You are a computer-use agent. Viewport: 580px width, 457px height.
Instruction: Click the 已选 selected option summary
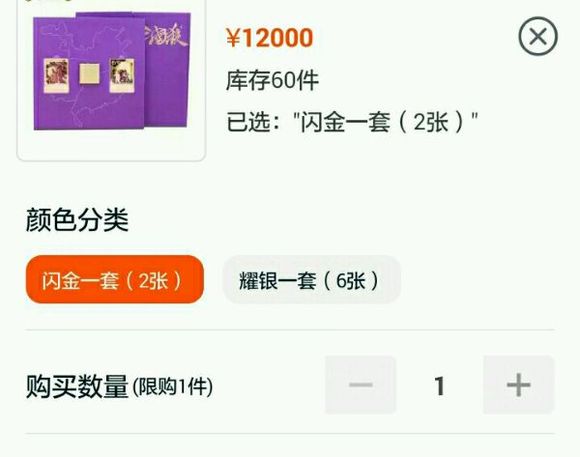(352, 122)
